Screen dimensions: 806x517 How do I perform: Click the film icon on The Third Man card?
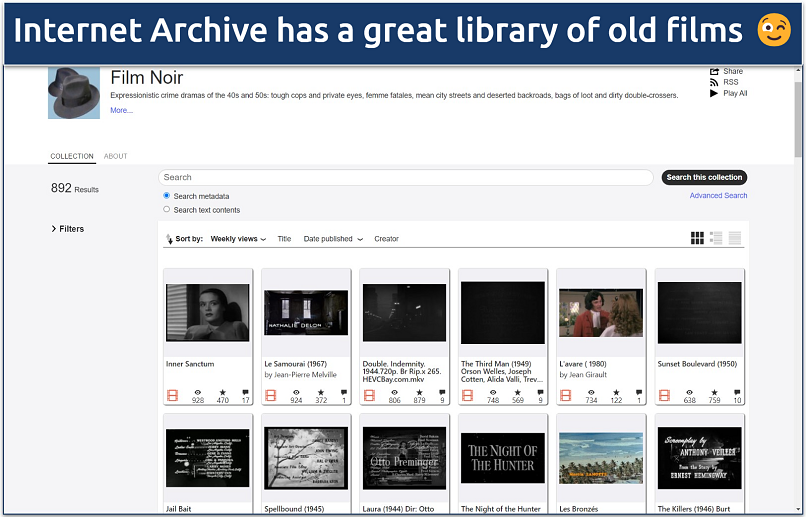[x=467, y=396]
